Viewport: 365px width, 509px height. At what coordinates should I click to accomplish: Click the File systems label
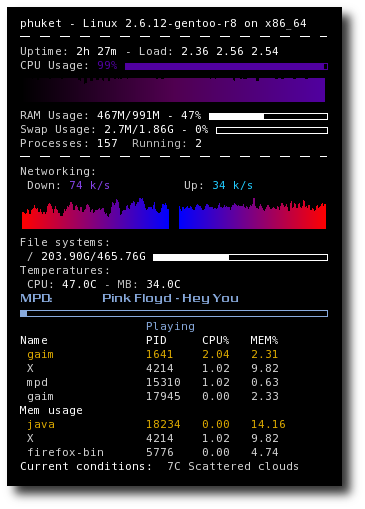[x=65, y=242]
